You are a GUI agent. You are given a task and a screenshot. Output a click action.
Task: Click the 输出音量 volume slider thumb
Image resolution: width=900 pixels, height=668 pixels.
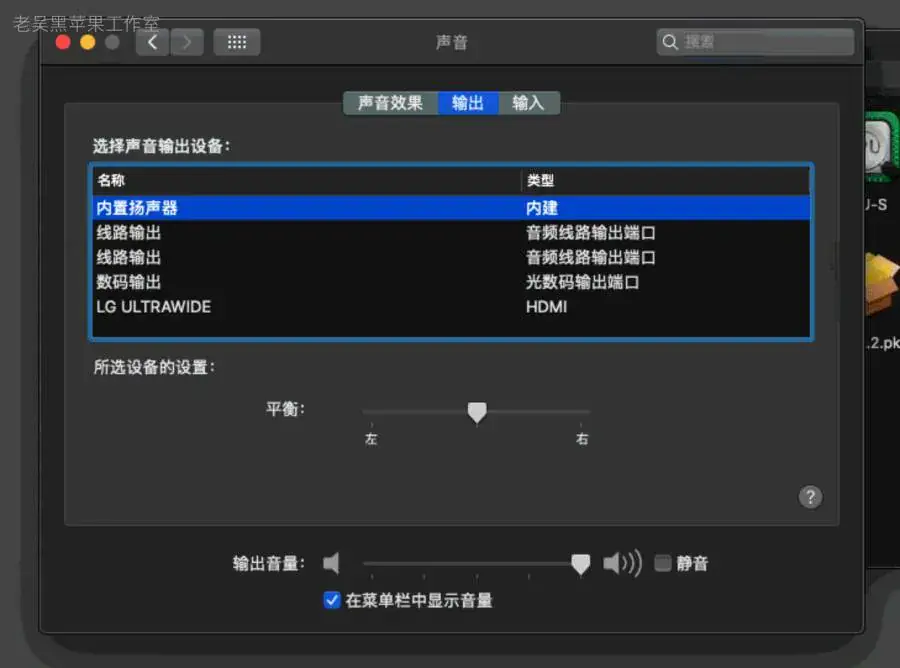pos(581,564)
